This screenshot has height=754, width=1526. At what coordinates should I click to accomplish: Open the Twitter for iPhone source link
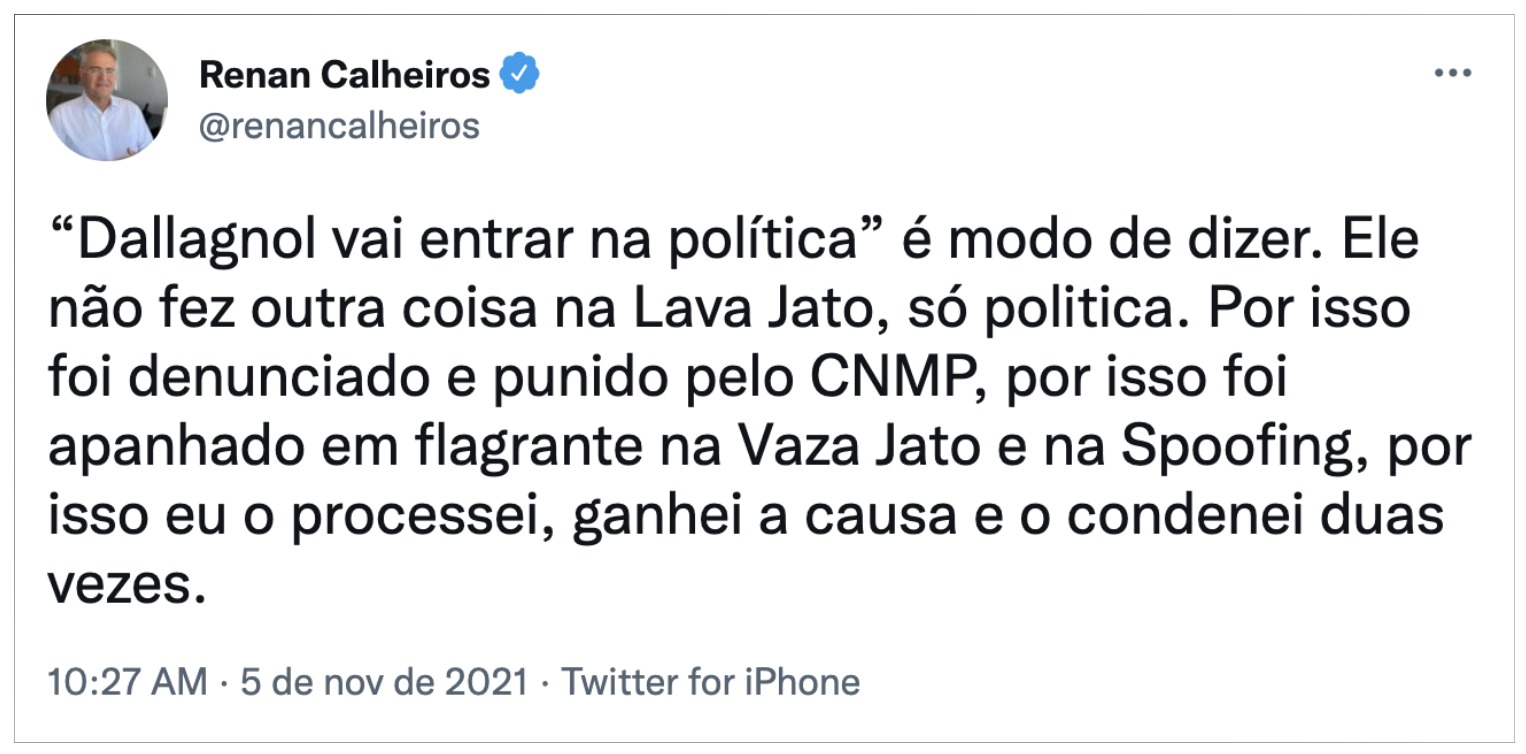[x=710, y=682]
